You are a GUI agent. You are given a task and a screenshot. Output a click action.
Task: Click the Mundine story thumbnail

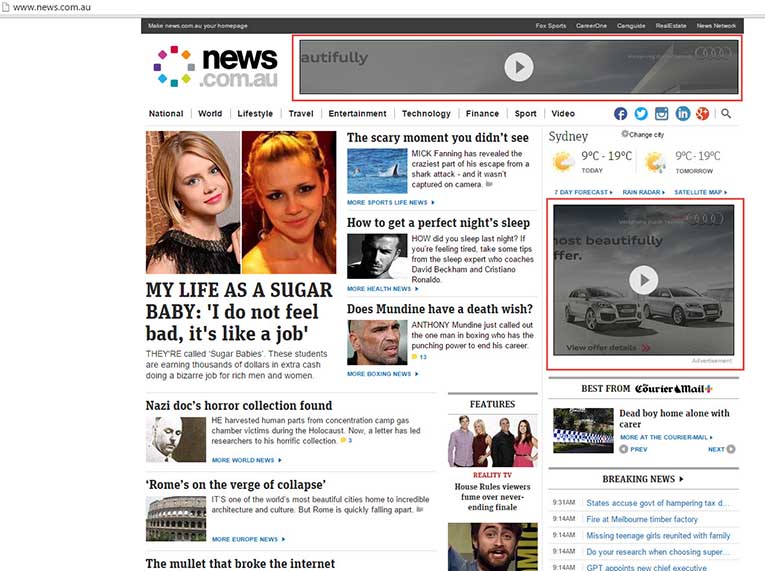tap(377, 343)
